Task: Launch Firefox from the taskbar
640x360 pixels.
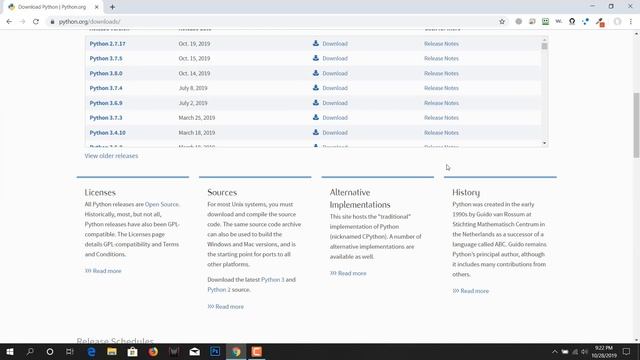Action: coord(153,351)
